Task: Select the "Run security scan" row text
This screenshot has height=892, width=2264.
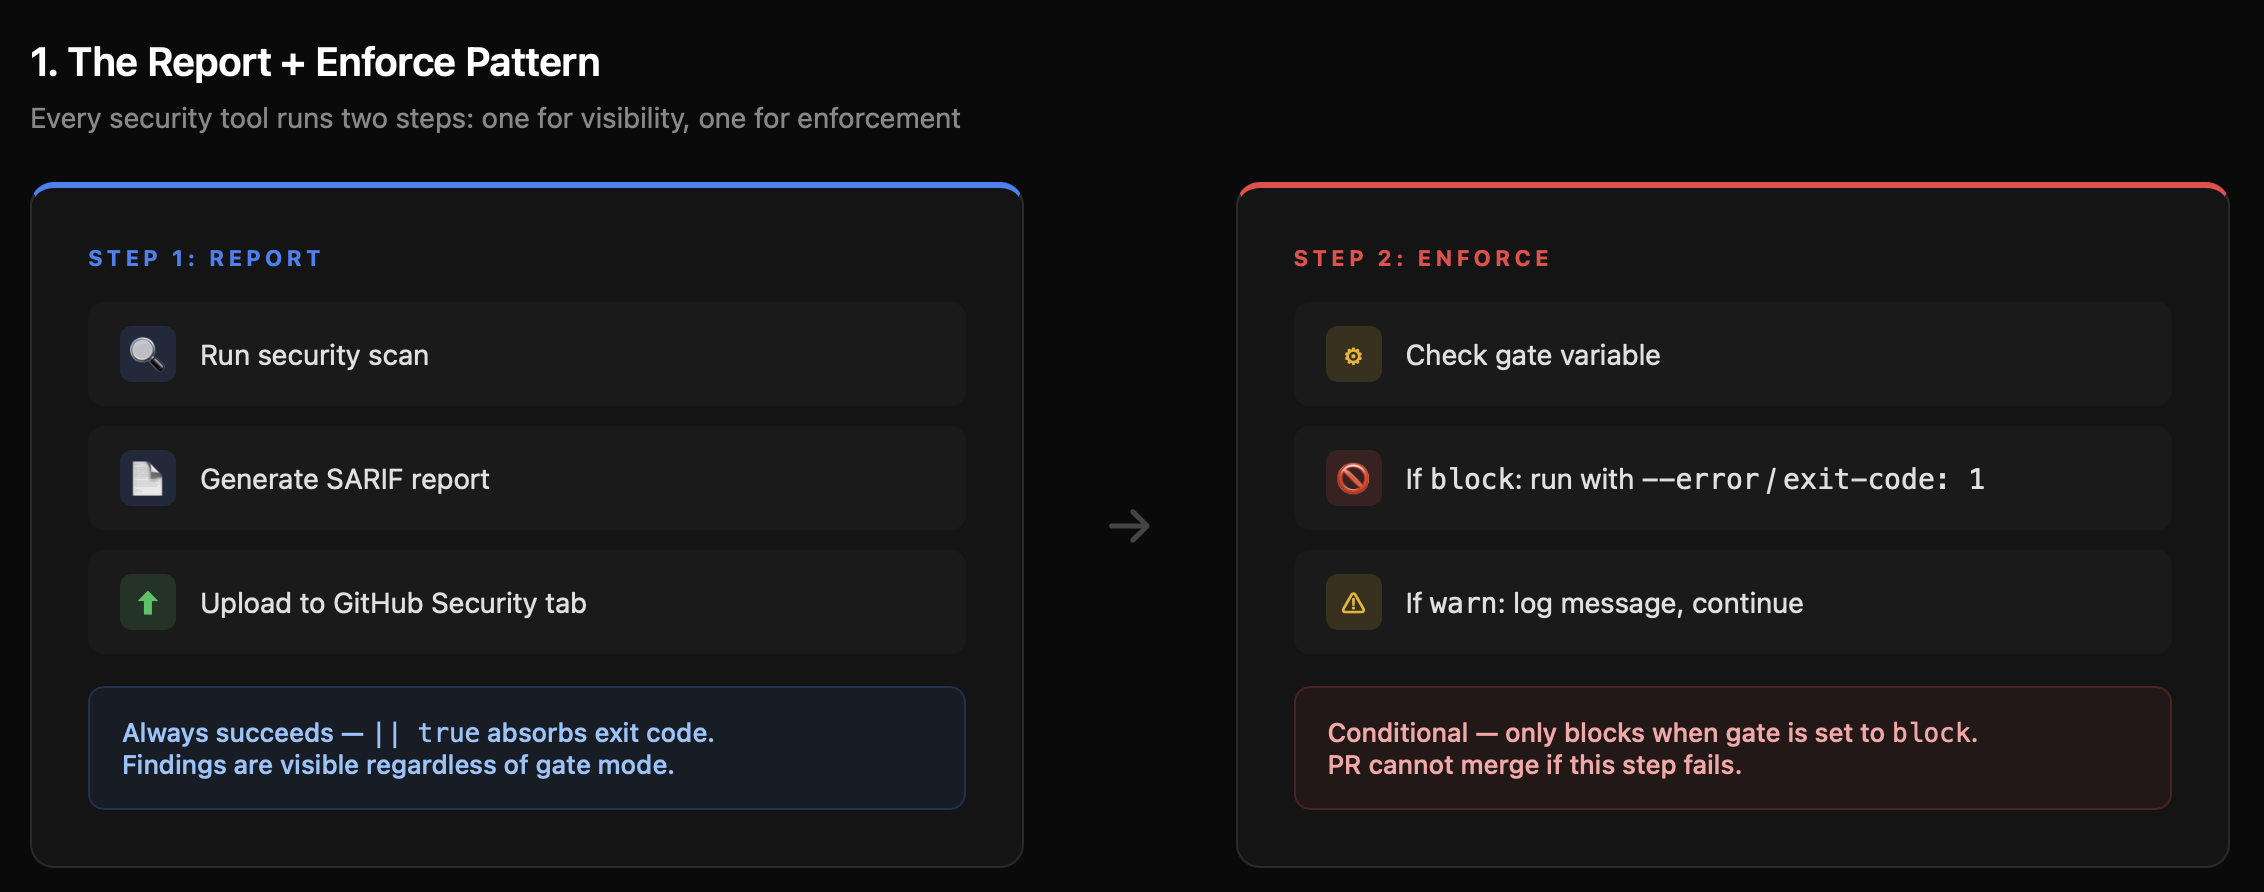Action: tap(314, 355)
